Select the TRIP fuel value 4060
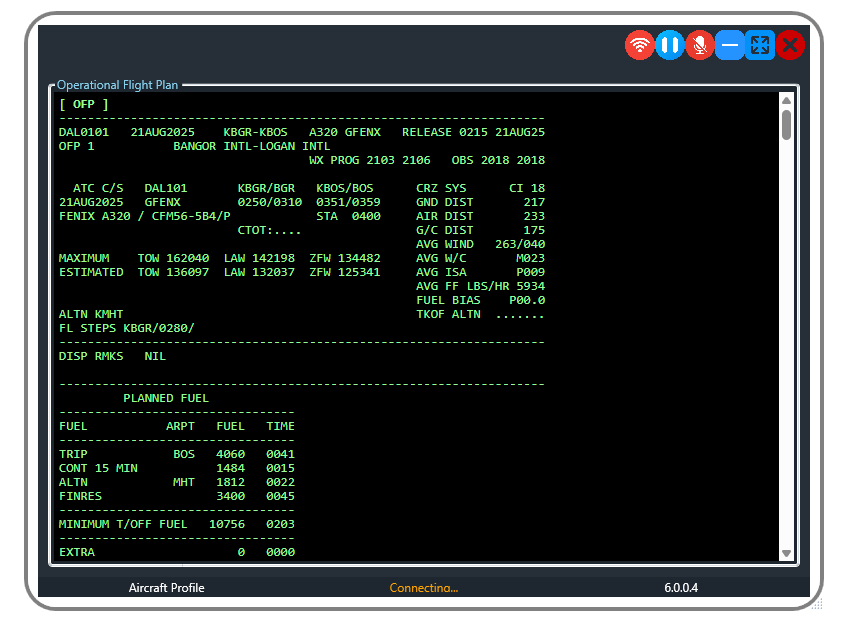Image resolution: width=842 pixels, height=617 pixels. tap(230, 454)
